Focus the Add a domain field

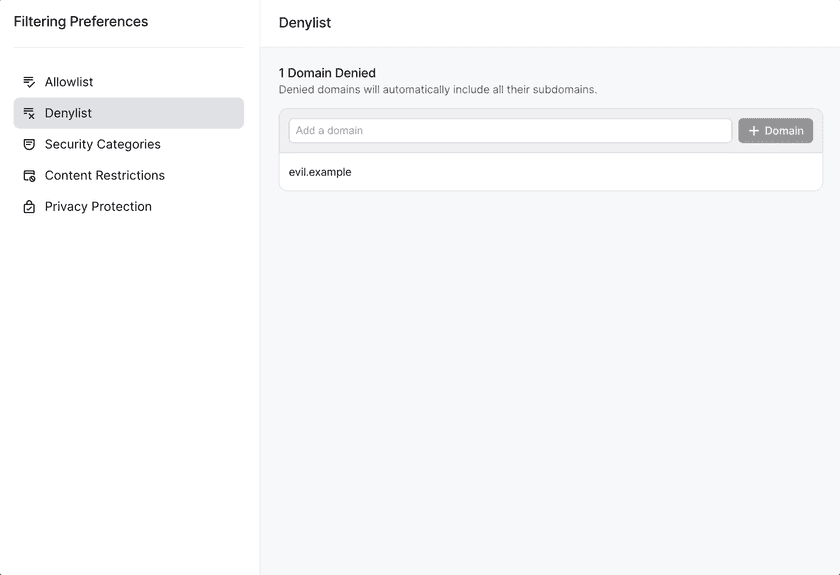tap(510, 131)
